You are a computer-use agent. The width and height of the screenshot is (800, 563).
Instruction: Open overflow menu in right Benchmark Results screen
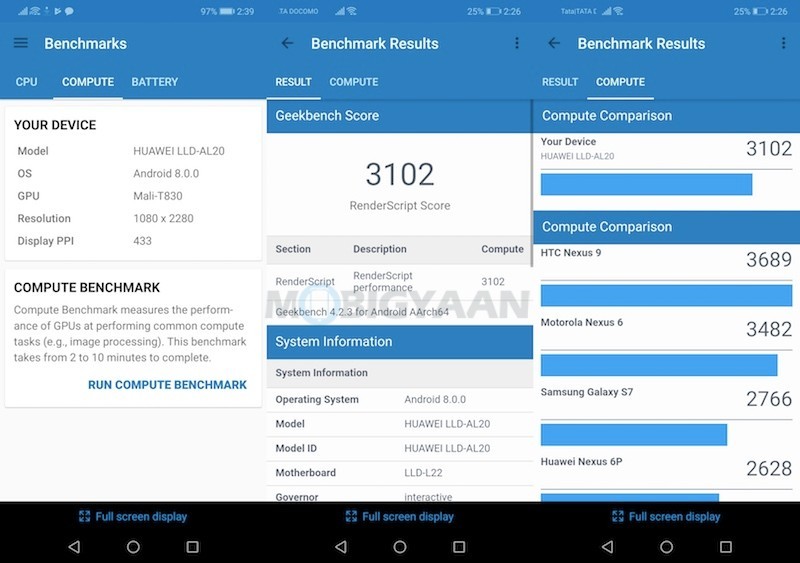[x=784, y=43]
